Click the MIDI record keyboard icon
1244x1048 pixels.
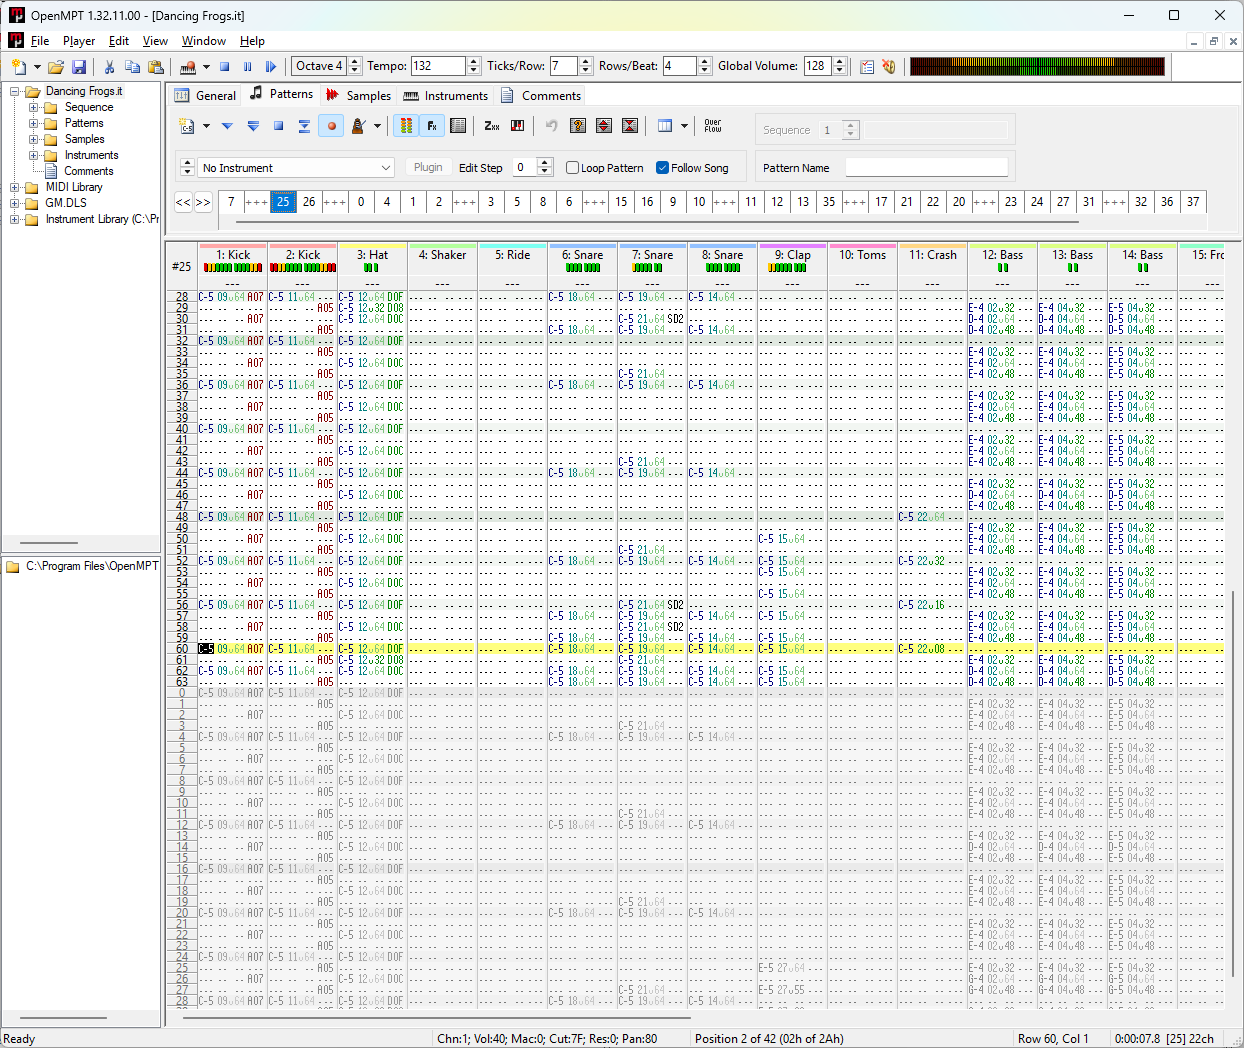(188, 67)
